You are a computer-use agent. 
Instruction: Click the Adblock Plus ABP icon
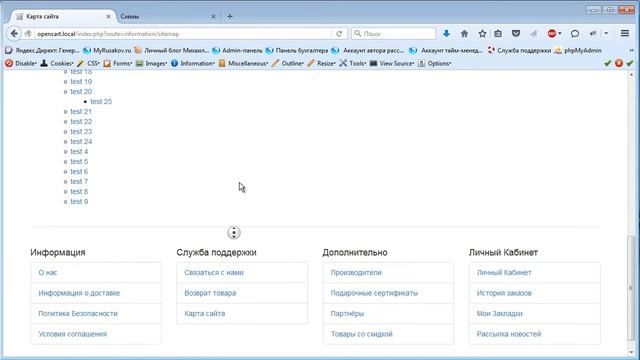pos(552,33)
